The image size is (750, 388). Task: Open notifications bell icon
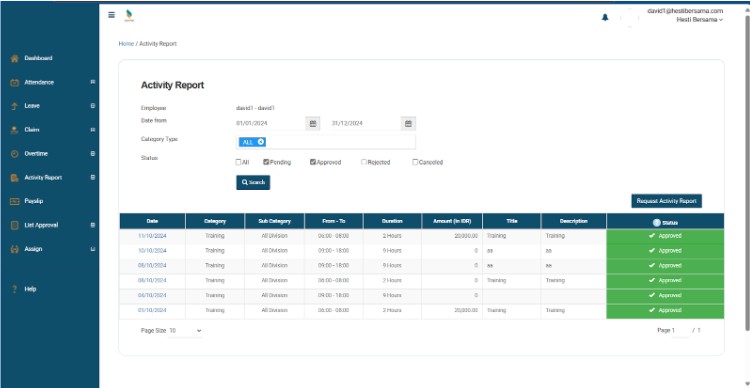click(x=605, y=18)
